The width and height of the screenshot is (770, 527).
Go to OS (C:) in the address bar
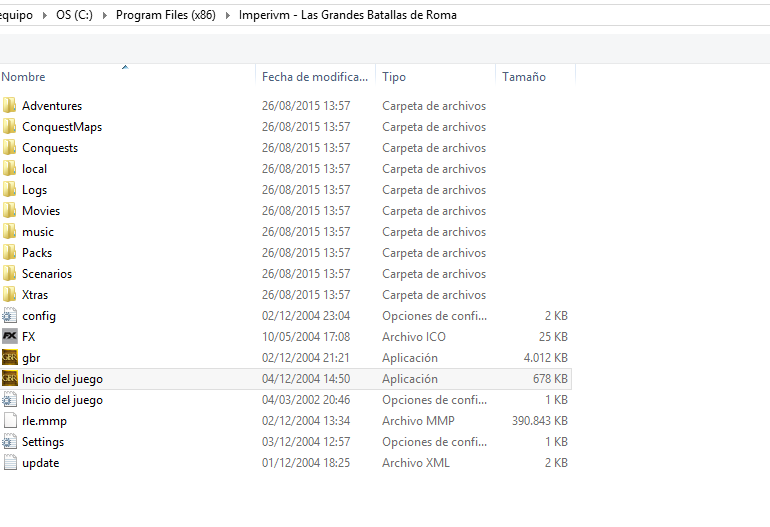(x=74, y=15)
